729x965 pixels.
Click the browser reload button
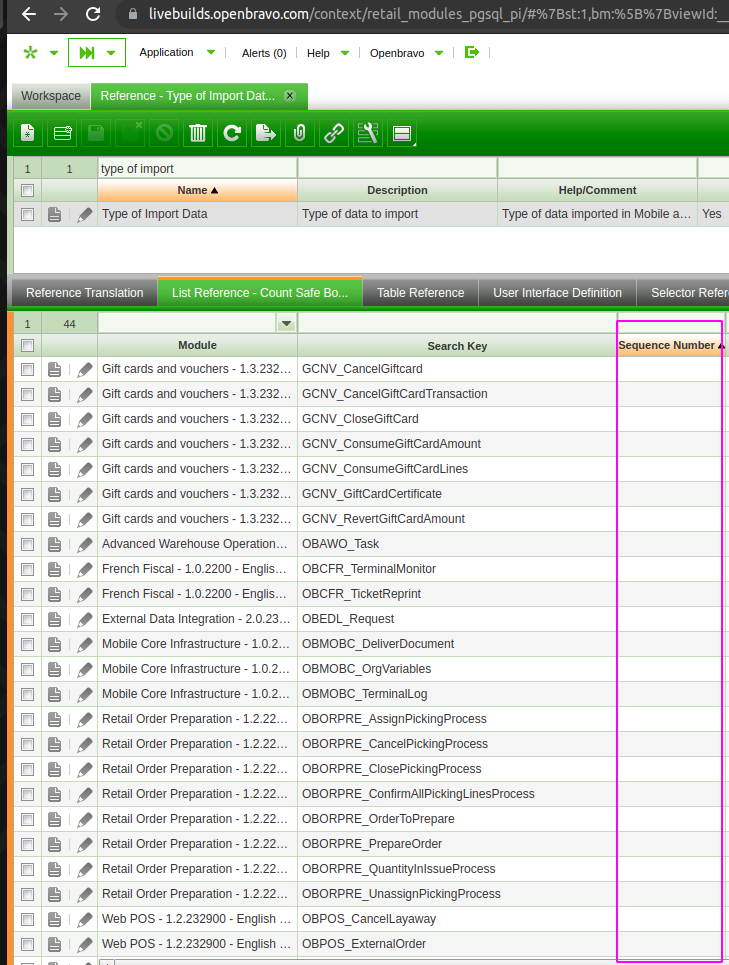tap(93, 15)
